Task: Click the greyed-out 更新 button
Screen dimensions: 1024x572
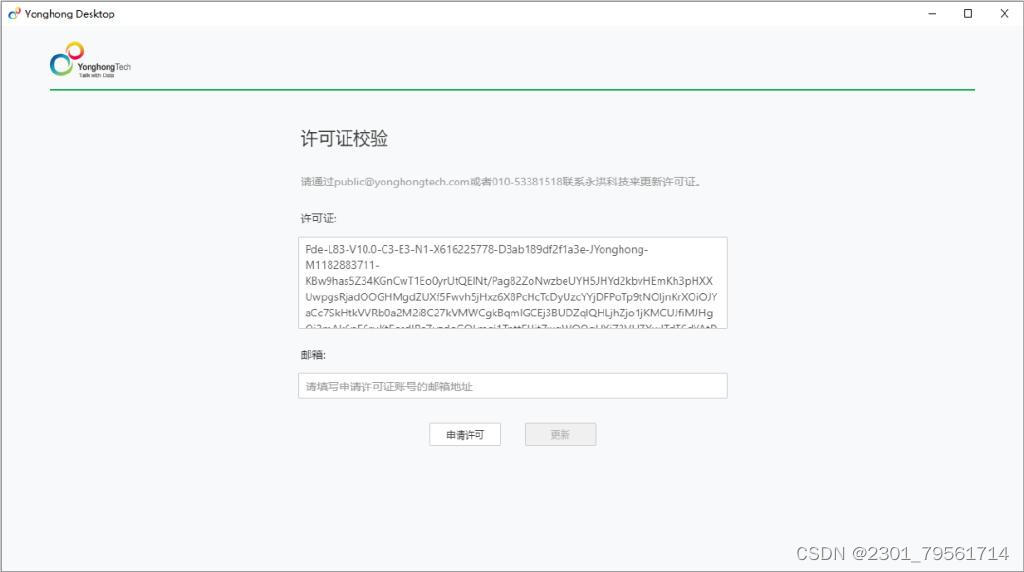Action: [560, 435]
